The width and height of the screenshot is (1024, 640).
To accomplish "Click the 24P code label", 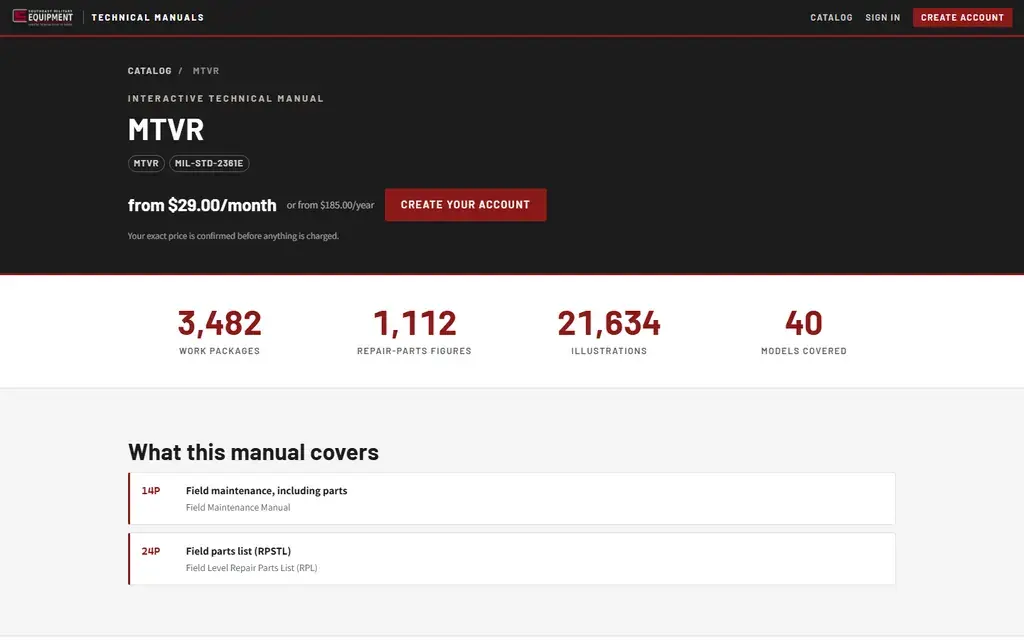I will [151, 551].
